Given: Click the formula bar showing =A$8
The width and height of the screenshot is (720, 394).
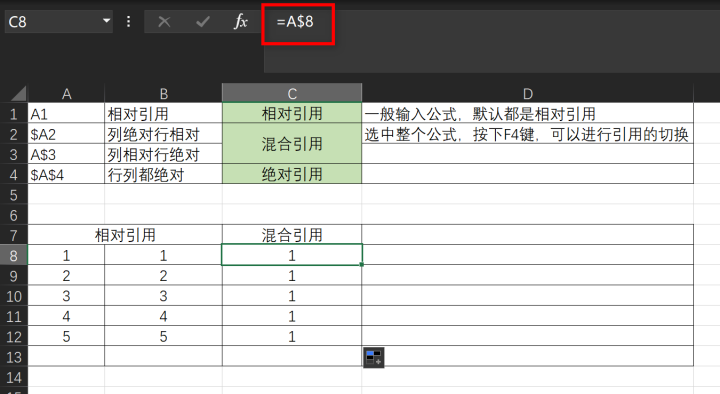Looking at the screenshot, I should [491, 22].
